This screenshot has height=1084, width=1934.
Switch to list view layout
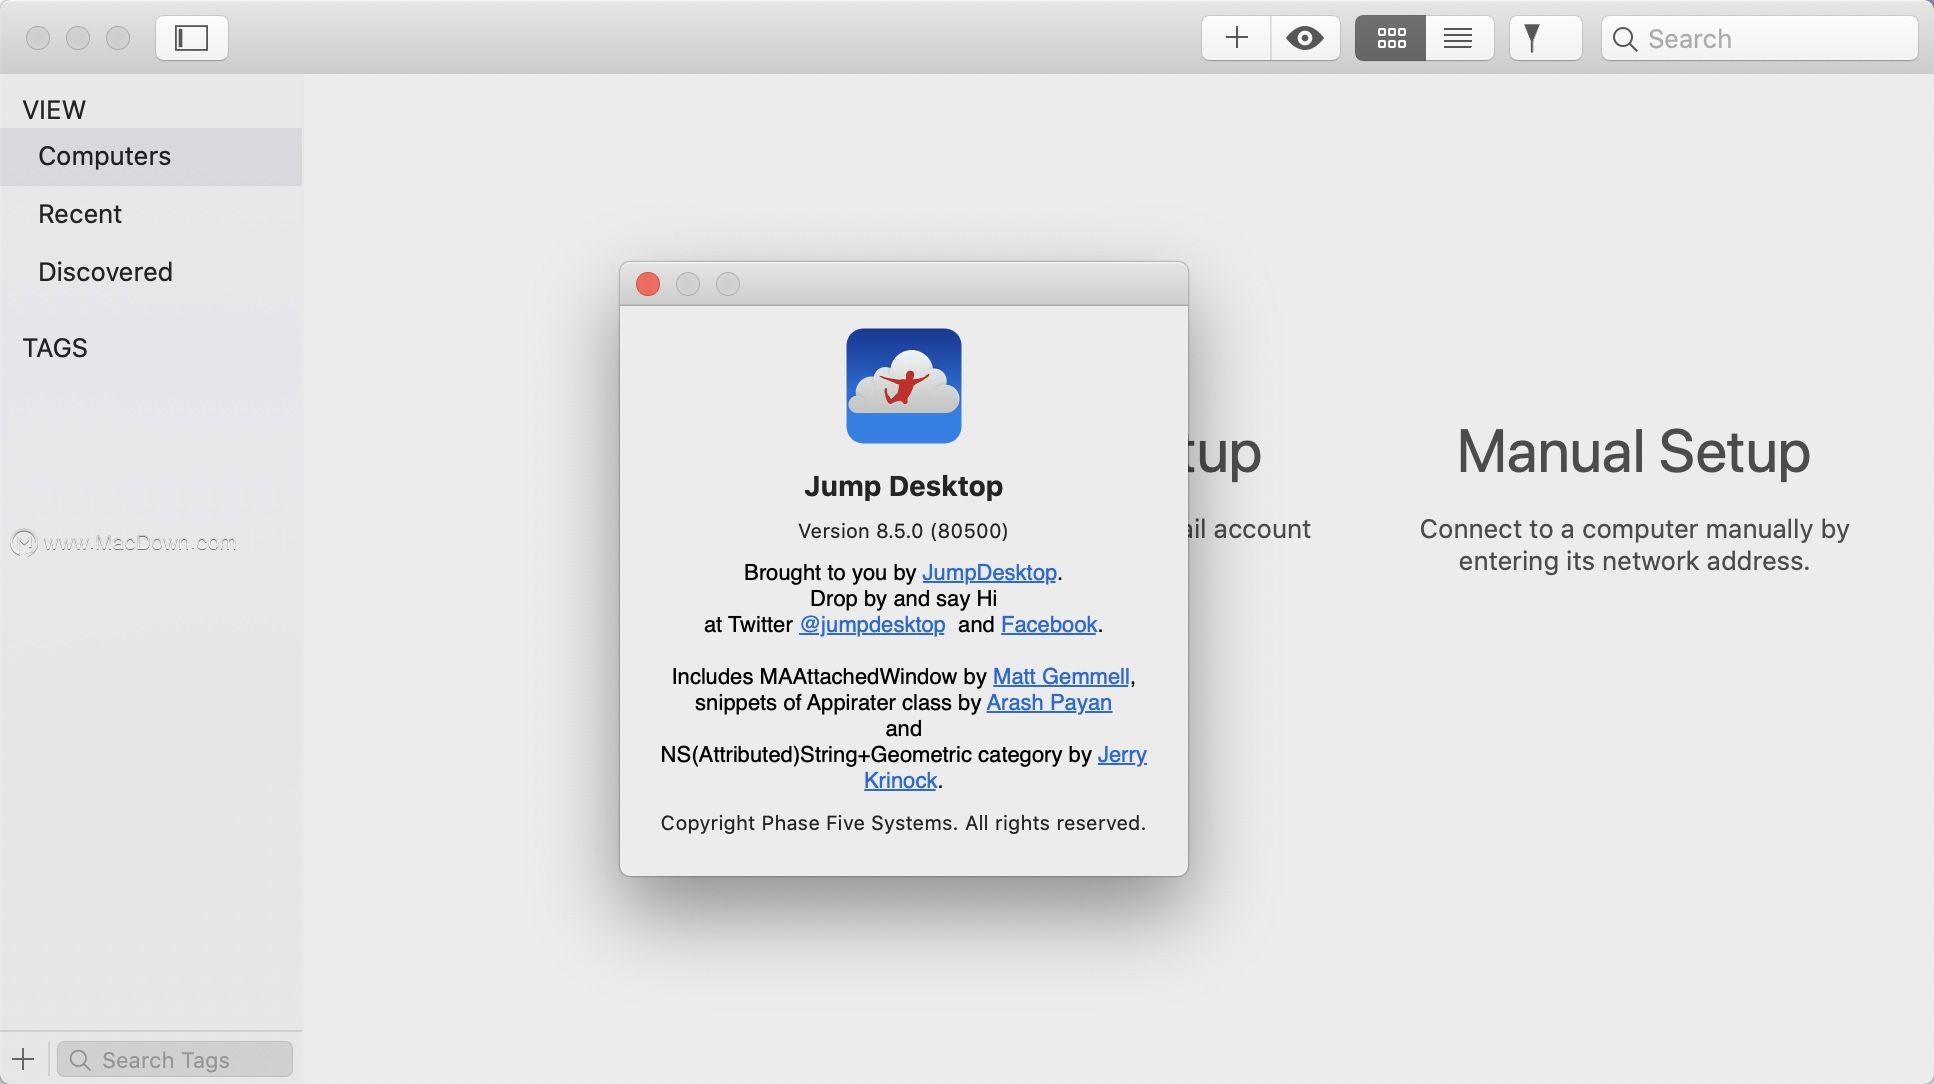click(1459, 38)
